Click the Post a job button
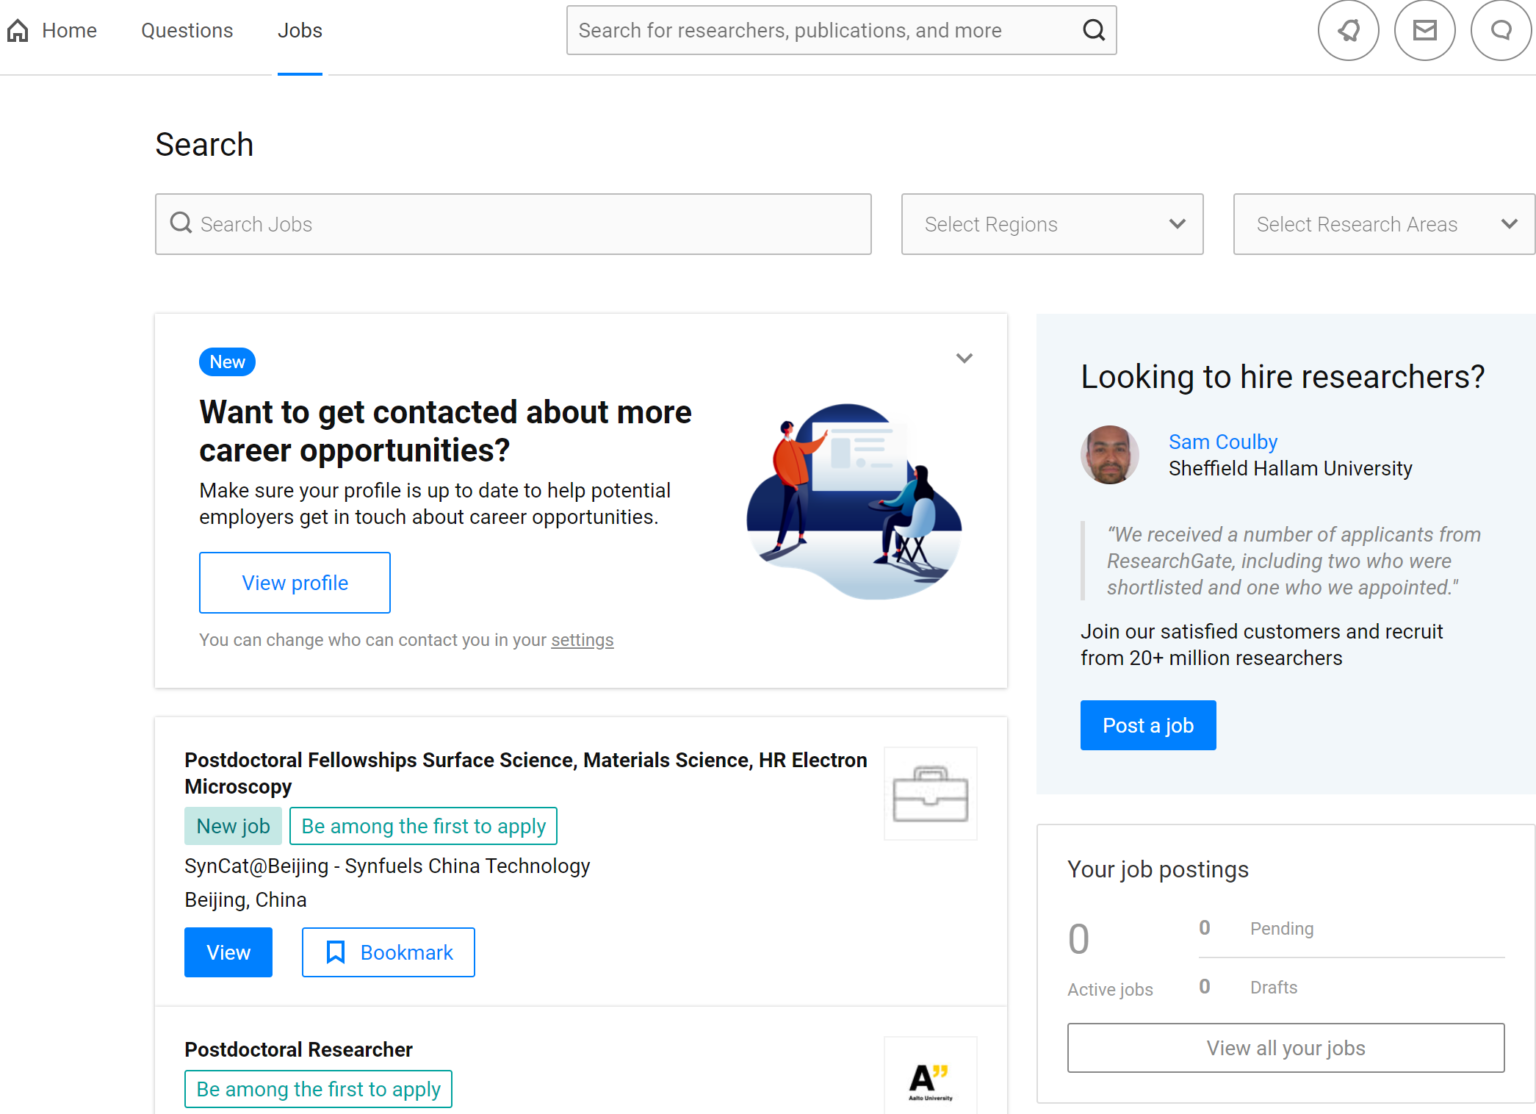The image size is (1536, 1114). (x=1147, y=725)
